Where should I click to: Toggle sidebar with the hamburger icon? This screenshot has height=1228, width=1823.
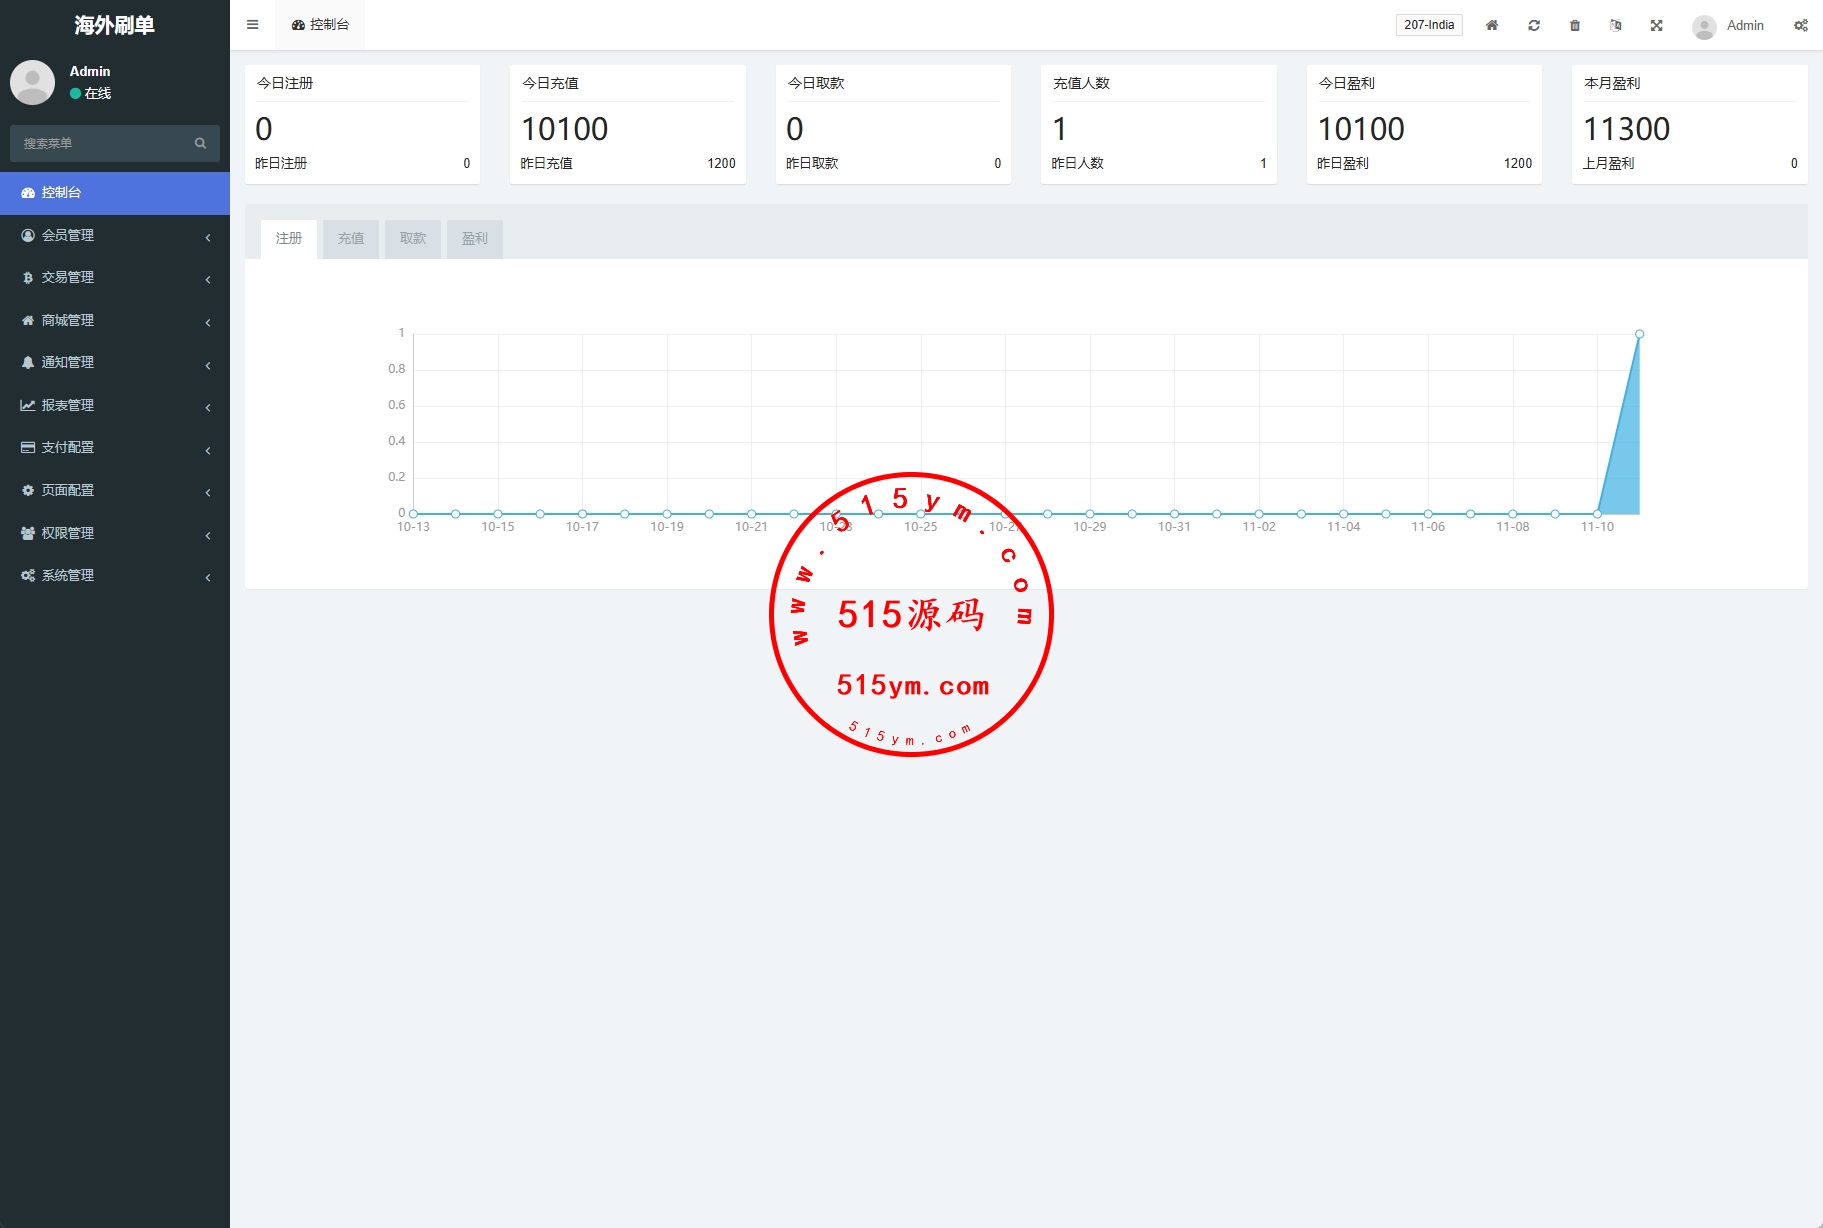click(252, 25)
